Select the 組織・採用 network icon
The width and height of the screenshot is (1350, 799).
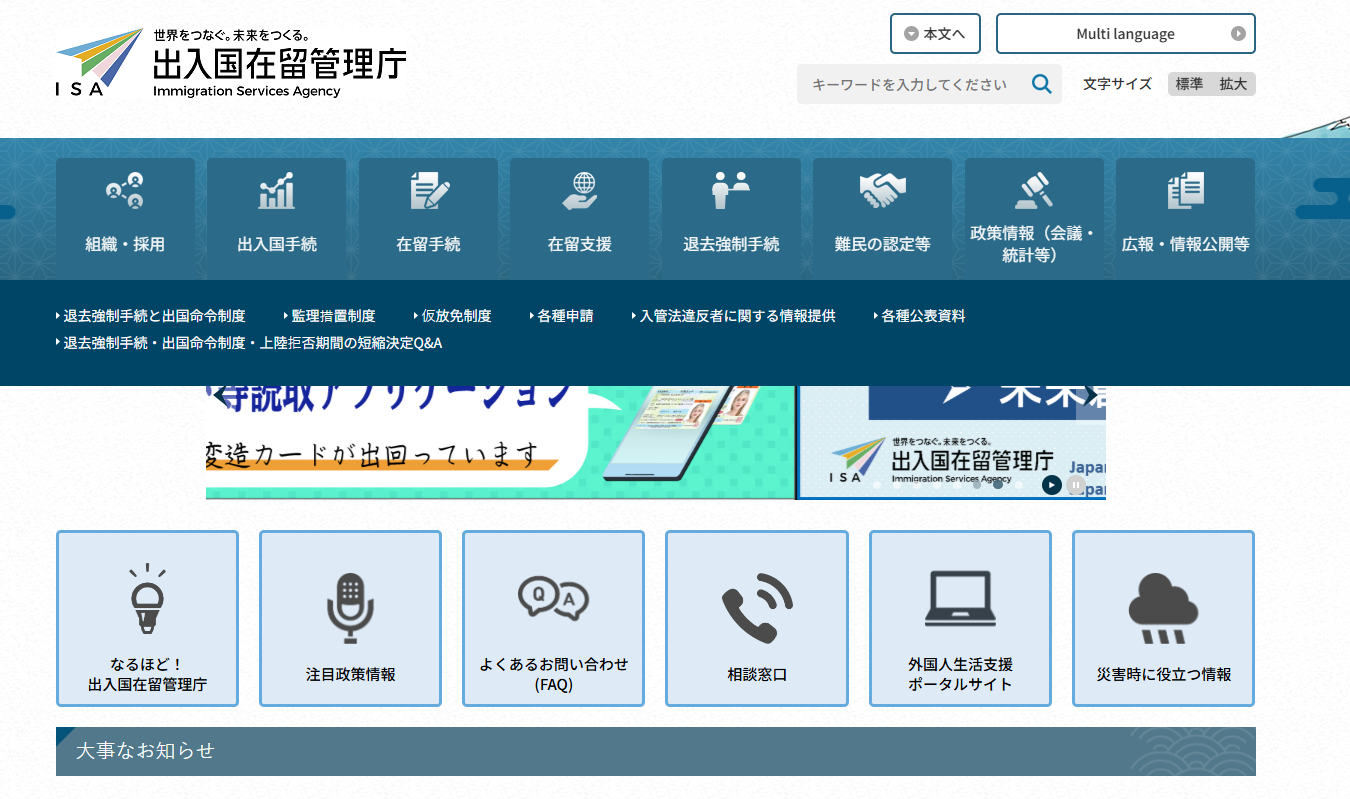(124, 192)
